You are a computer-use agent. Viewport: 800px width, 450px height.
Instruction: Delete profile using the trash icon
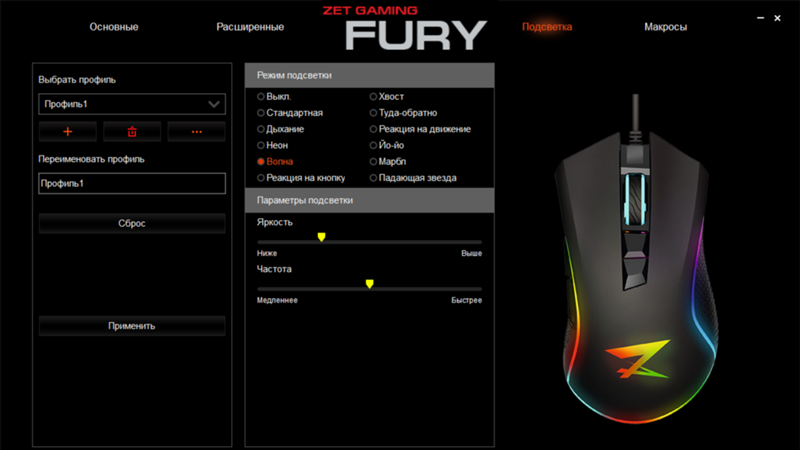tap(132, 132)
